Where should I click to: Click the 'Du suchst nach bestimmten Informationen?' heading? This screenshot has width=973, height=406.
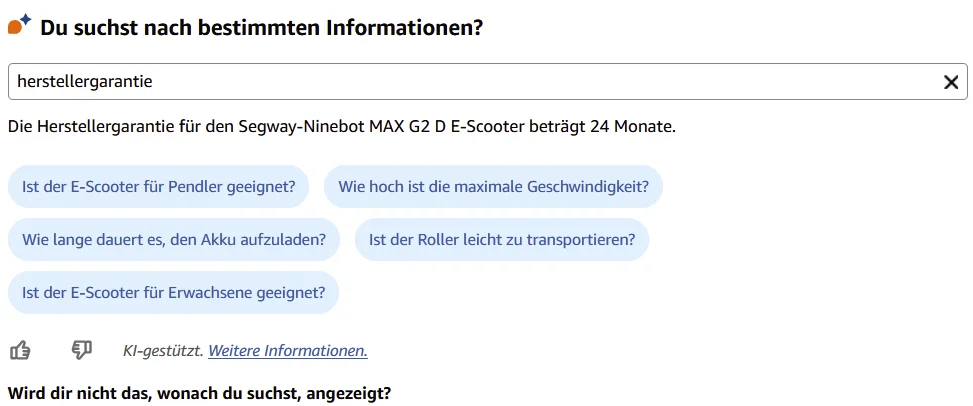point(261,28)
